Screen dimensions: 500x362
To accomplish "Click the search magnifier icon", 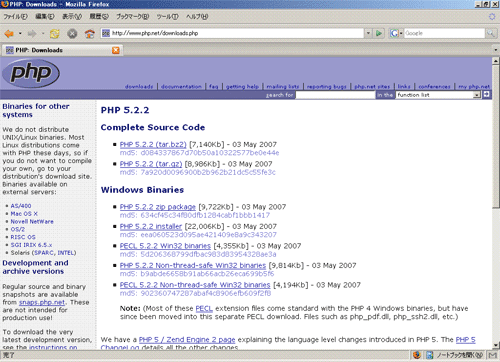I will [x=490, y=33].
